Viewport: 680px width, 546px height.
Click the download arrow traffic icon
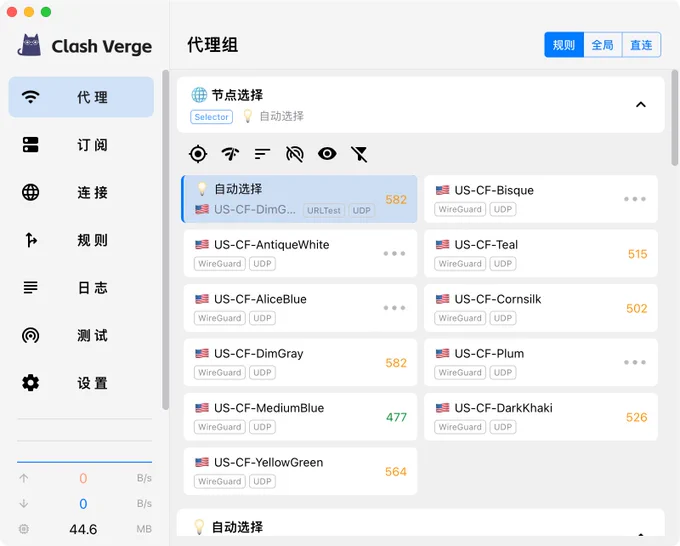(x=24, y=503)
